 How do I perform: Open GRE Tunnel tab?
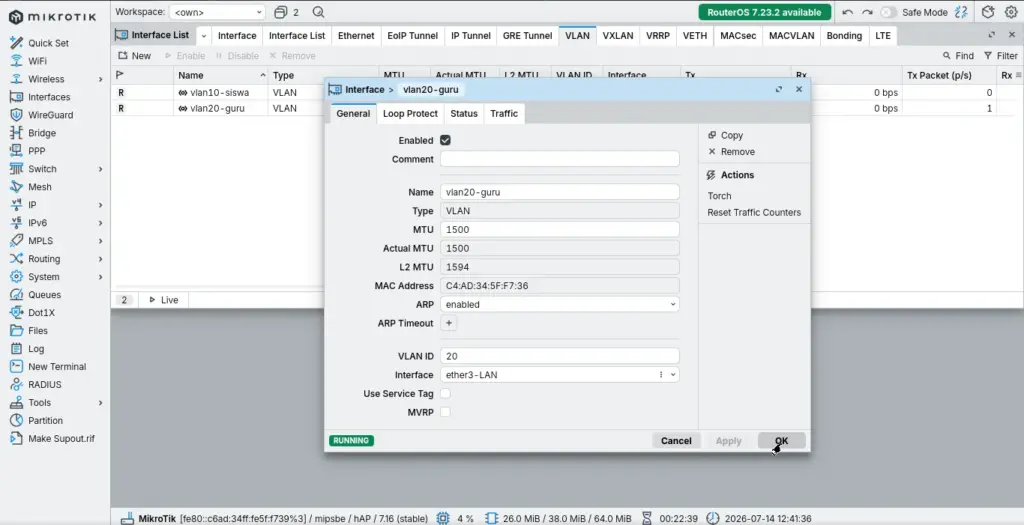pos(527,36)
